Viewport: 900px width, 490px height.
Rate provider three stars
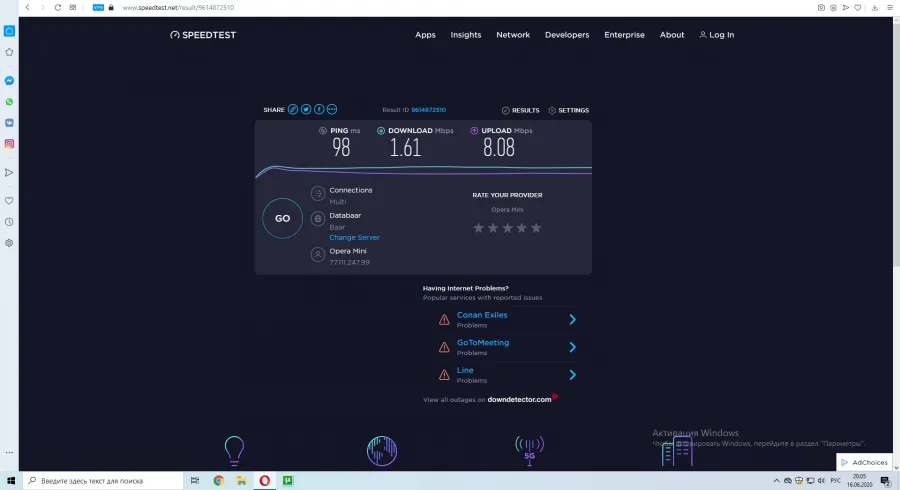(507, 228)
